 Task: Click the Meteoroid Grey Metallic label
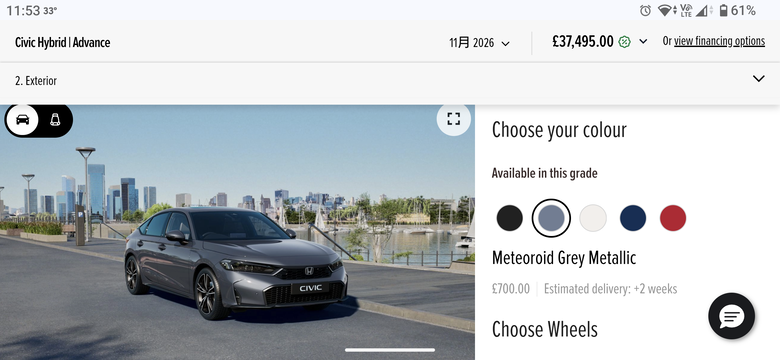[x=564, y=258]
